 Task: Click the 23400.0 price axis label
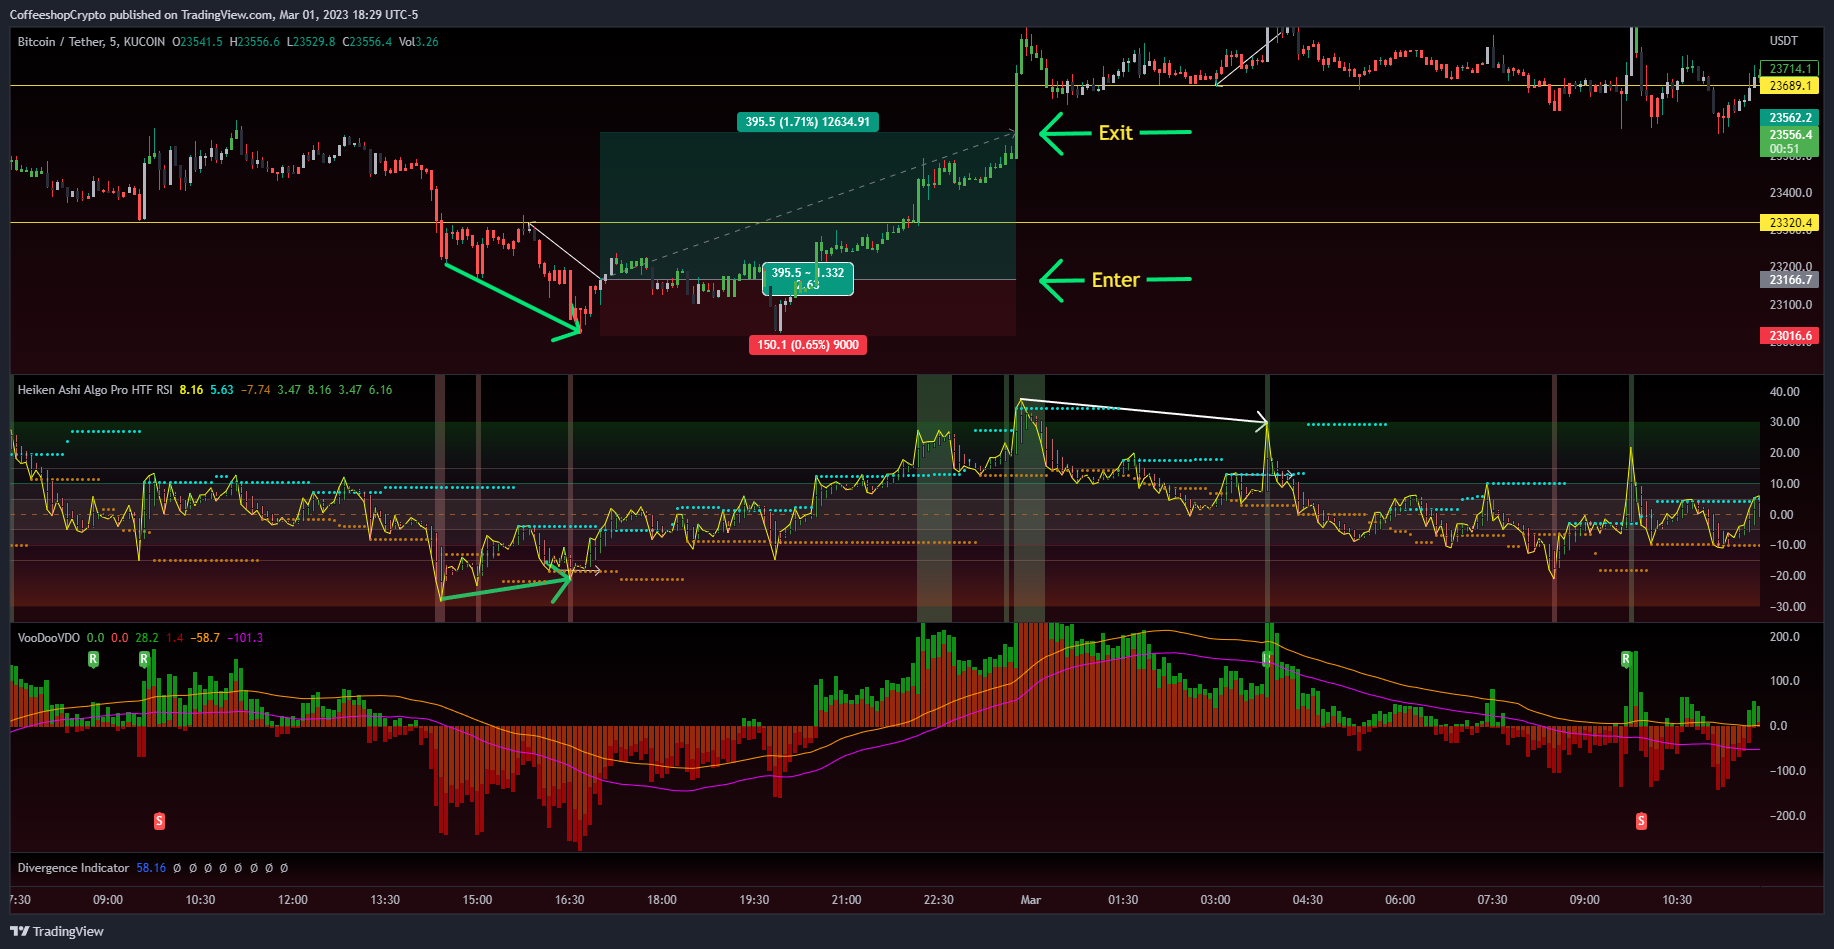pos(1790,193)
